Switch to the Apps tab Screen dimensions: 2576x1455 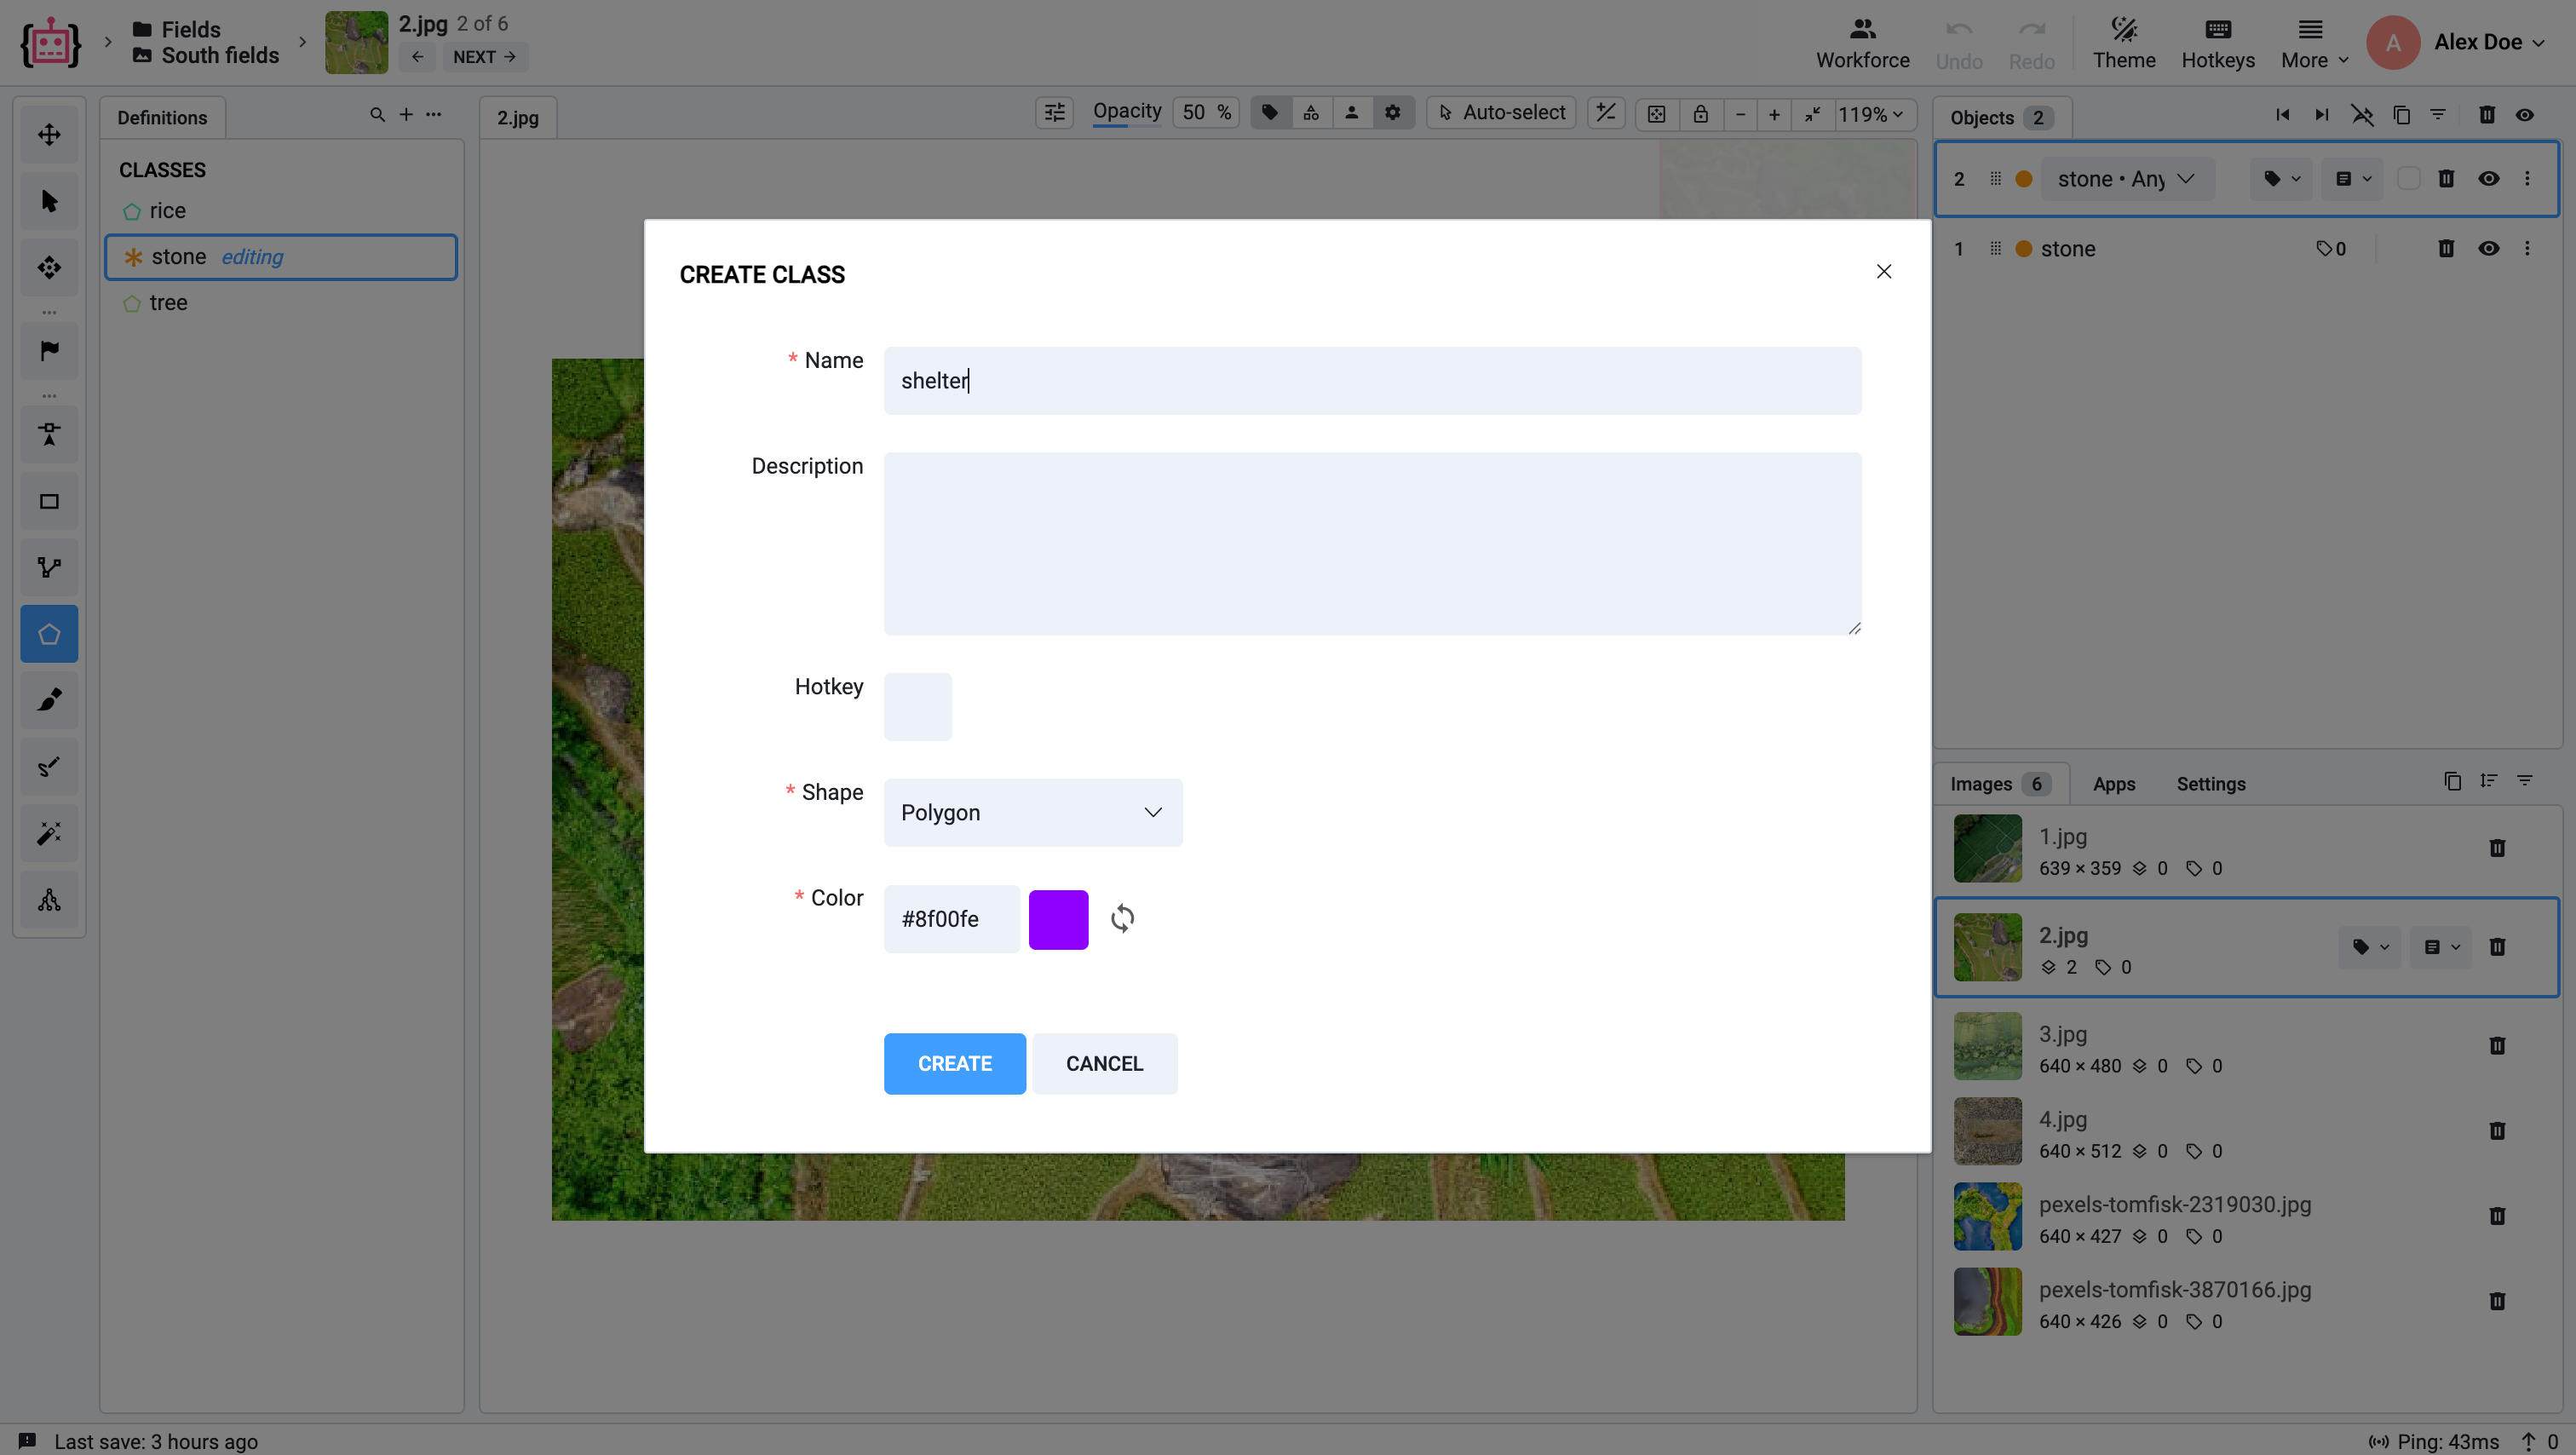[x=2113, y=784]
